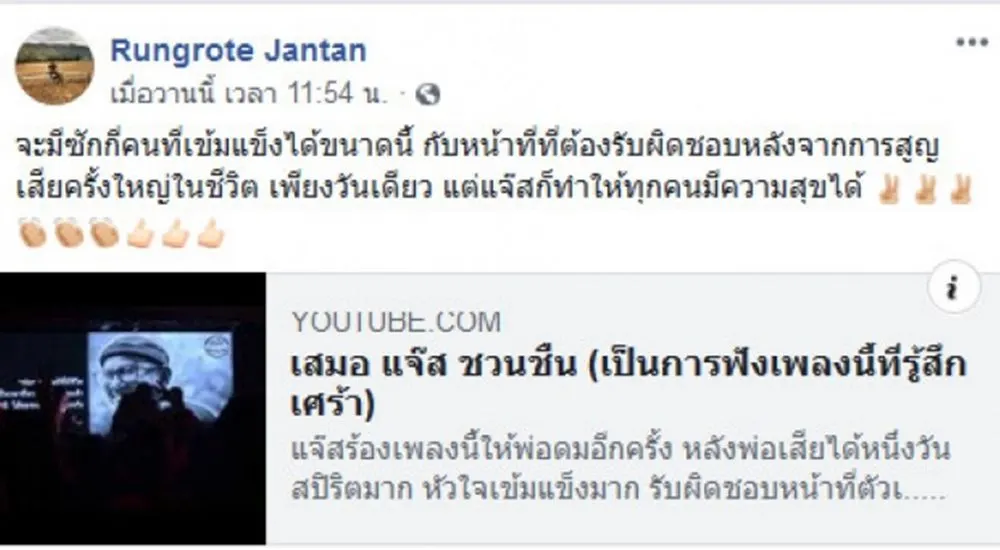Click the link preview description text
The width and height of the screenshot is (1000, 550).
coord(621,469)
